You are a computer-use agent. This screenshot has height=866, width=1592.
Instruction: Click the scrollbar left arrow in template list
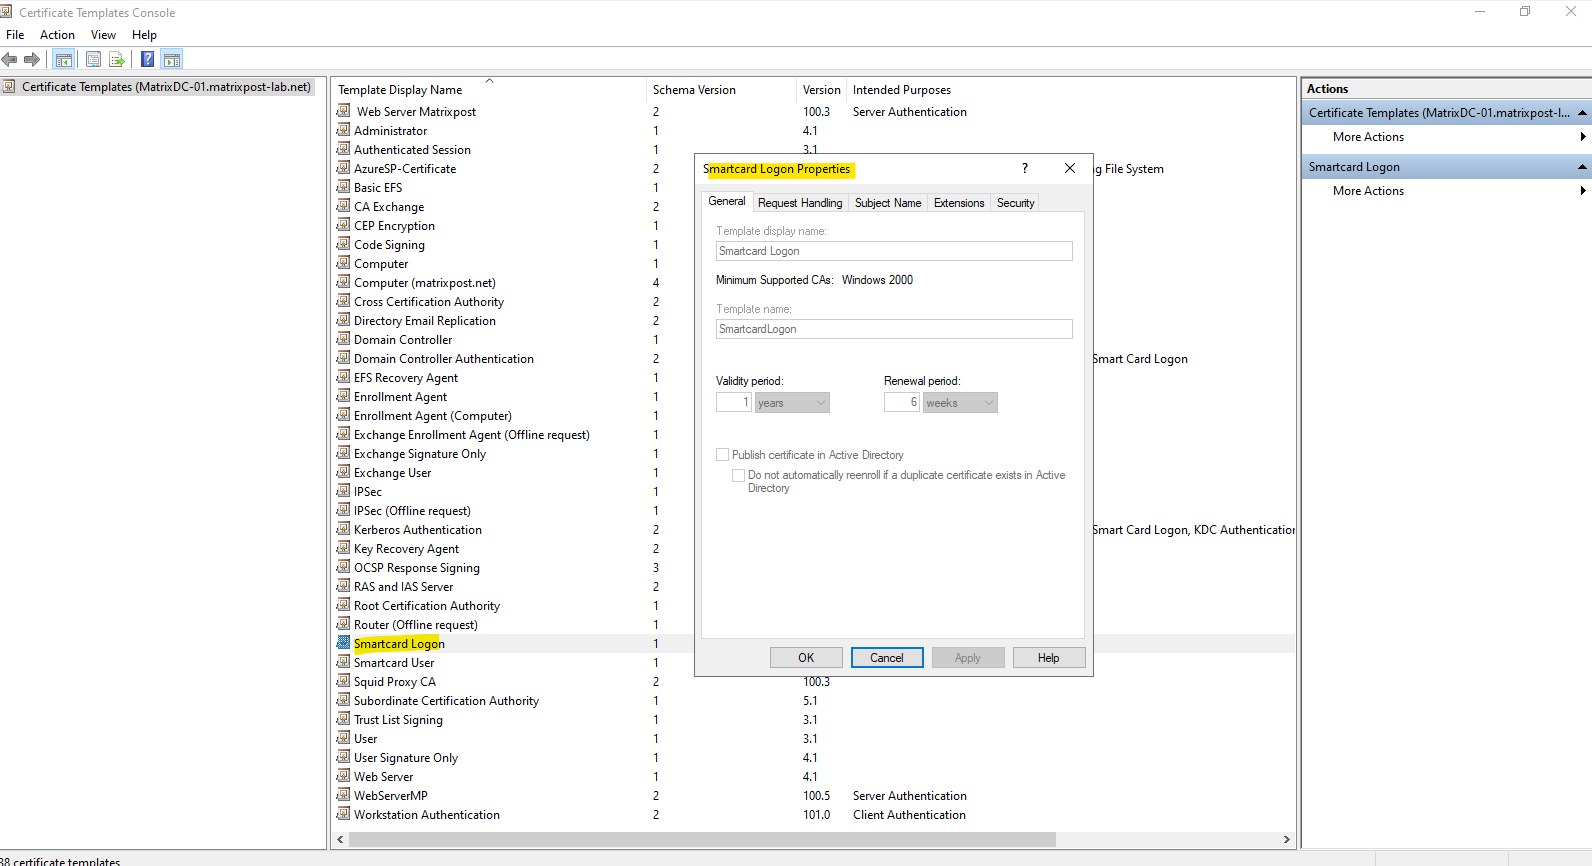pyautogui.click(x=340, y=839)
